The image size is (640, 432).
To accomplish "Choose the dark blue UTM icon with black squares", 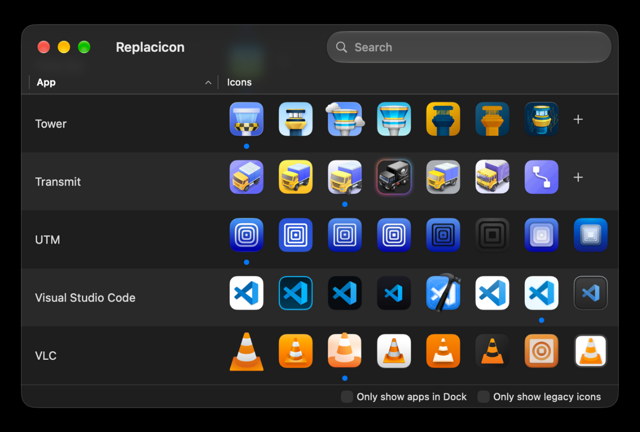I will (443, 235).
